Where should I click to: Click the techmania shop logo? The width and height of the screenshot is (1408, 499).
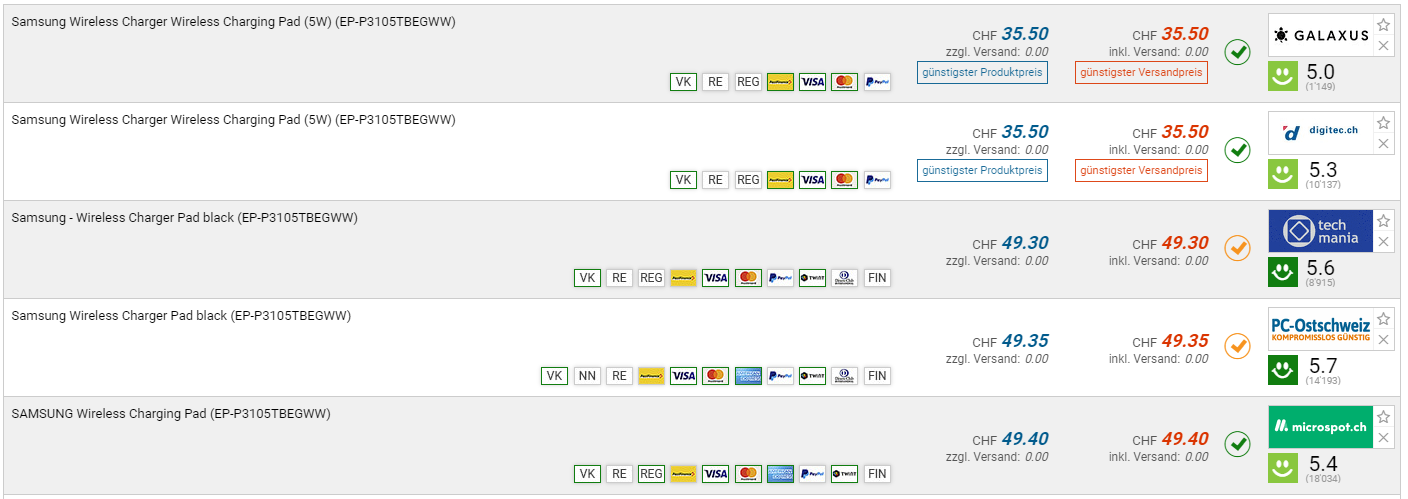[1320, 231]
